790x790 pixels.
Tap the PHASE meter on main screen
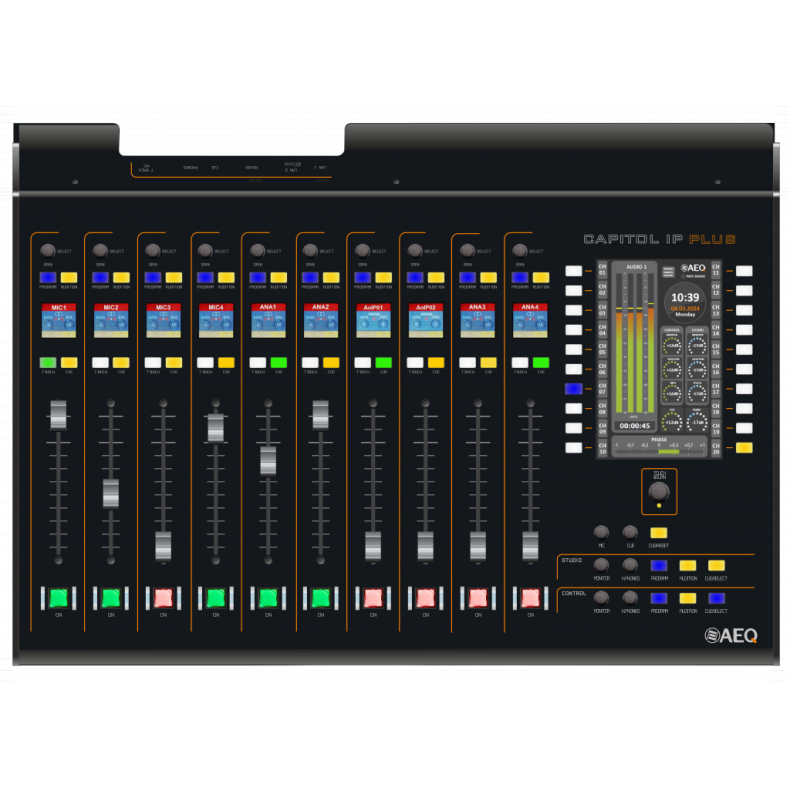tap(659, 447)
